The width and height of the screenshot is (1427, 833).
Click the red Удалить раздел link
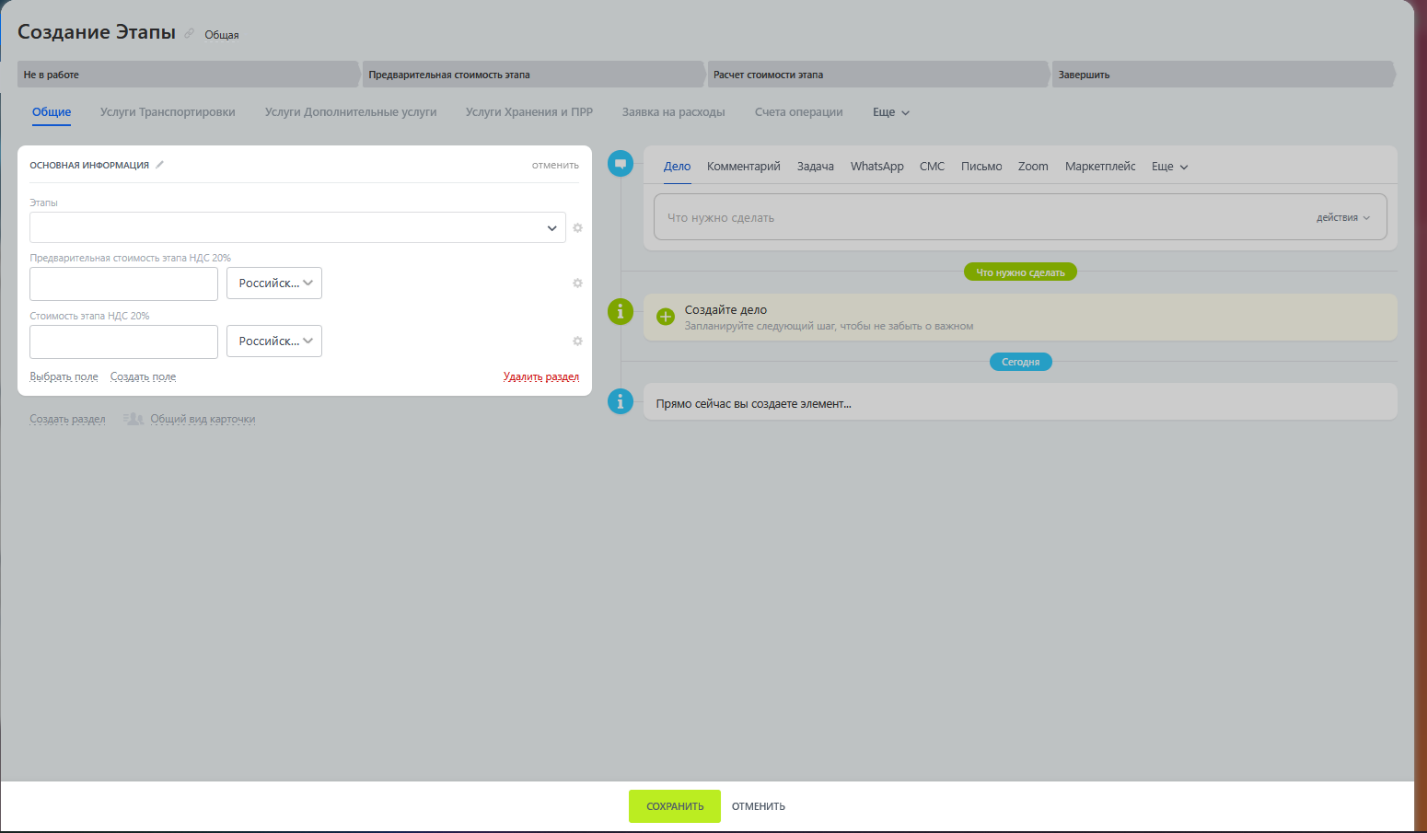pos(541,377)
